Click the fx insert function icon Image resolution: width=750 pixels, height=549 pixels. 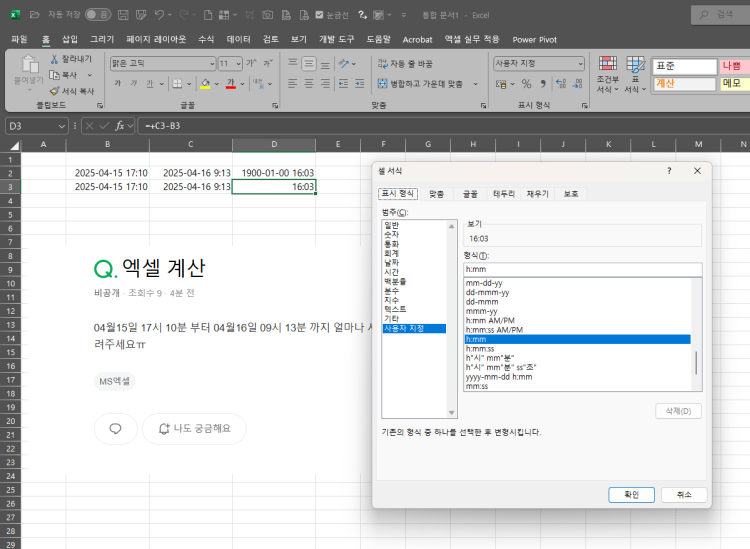(x=118, y=125)
